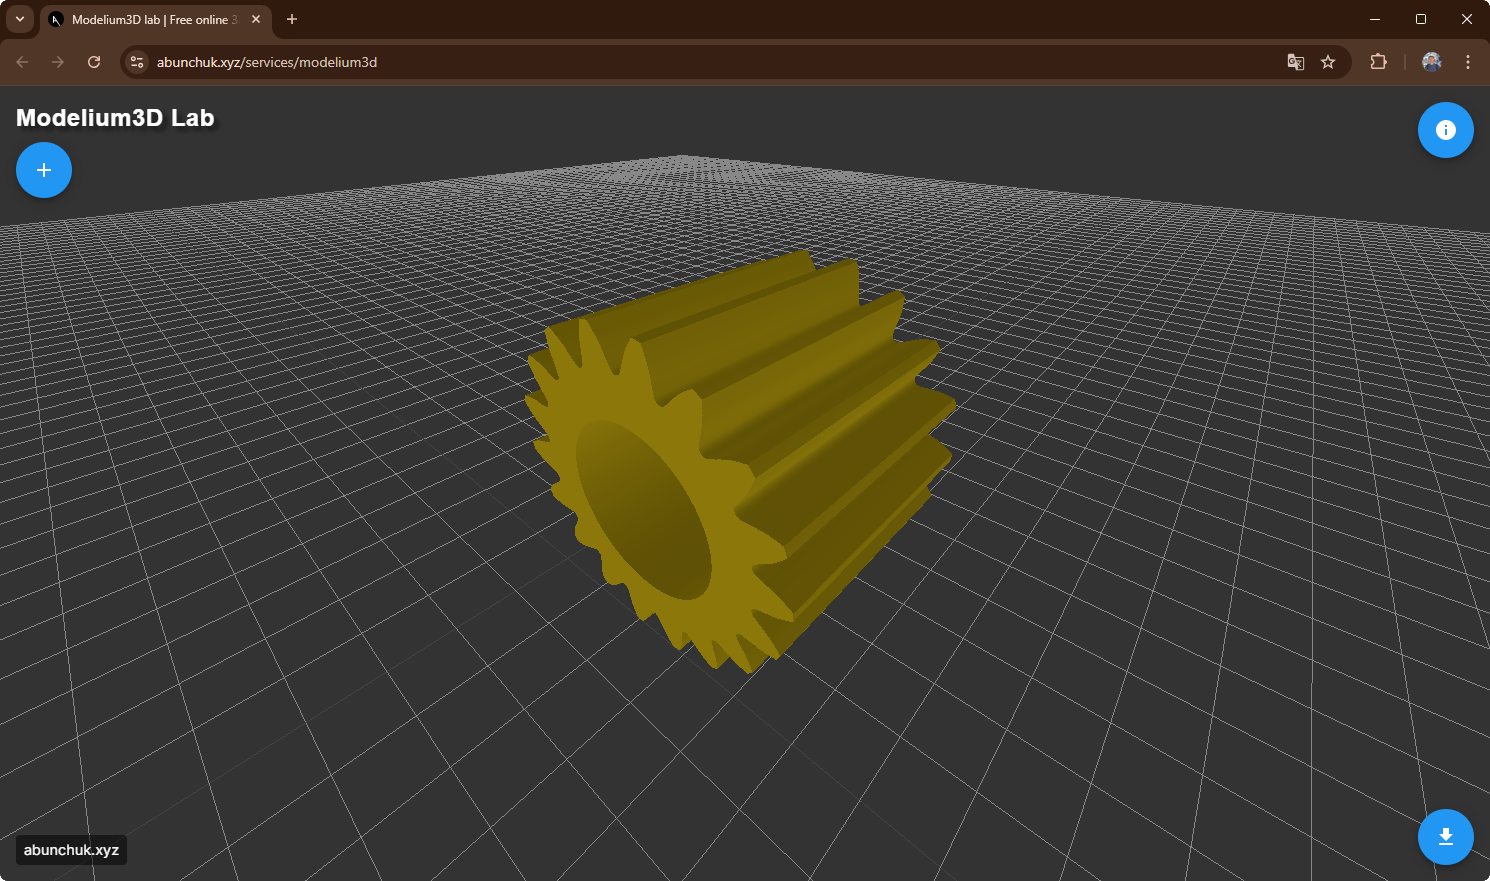Image resolution: width=1490 pixels, height=881 pixels.
Task: Open the site information icon in the address bar
Action: point(136,62)
